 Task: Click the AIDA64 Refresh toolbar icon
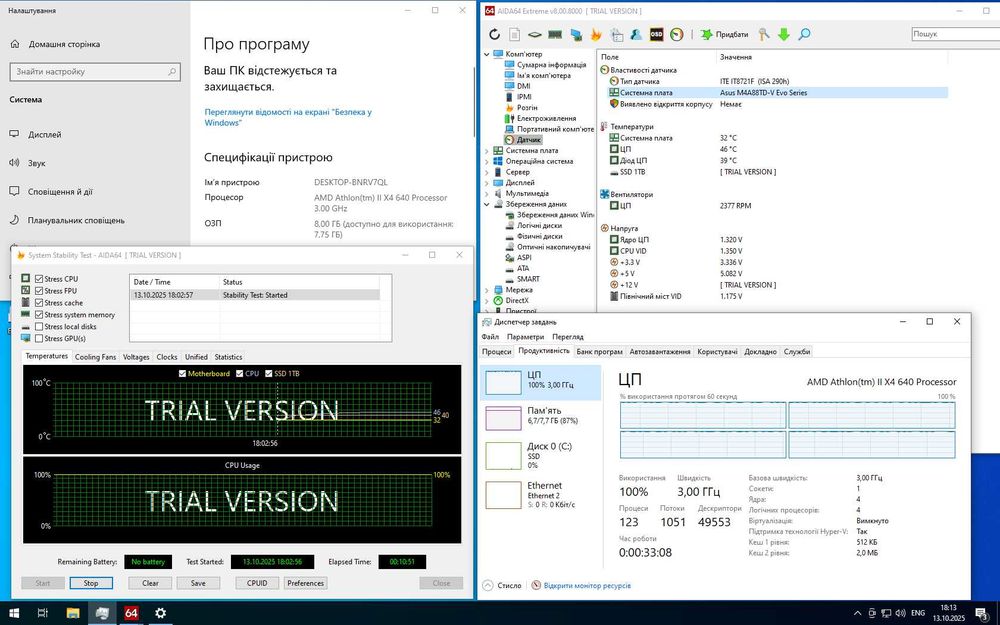(x=495, y=34)
